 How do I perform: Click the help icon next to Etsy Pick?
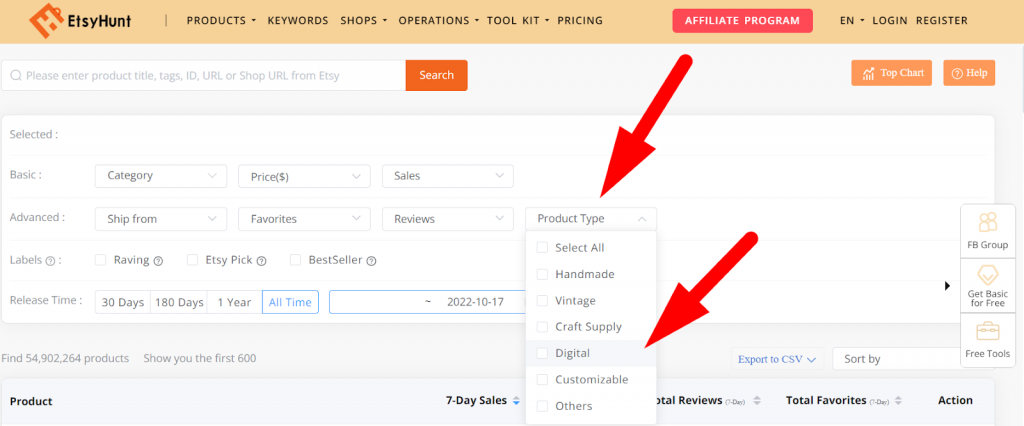pyautogui.click(x=262, y=261)
